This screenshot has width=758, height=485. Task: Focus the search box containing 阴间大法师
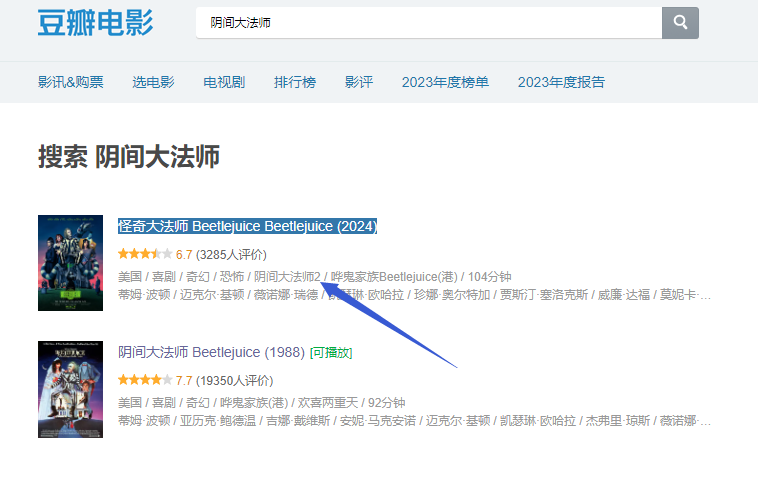[428, 22]
